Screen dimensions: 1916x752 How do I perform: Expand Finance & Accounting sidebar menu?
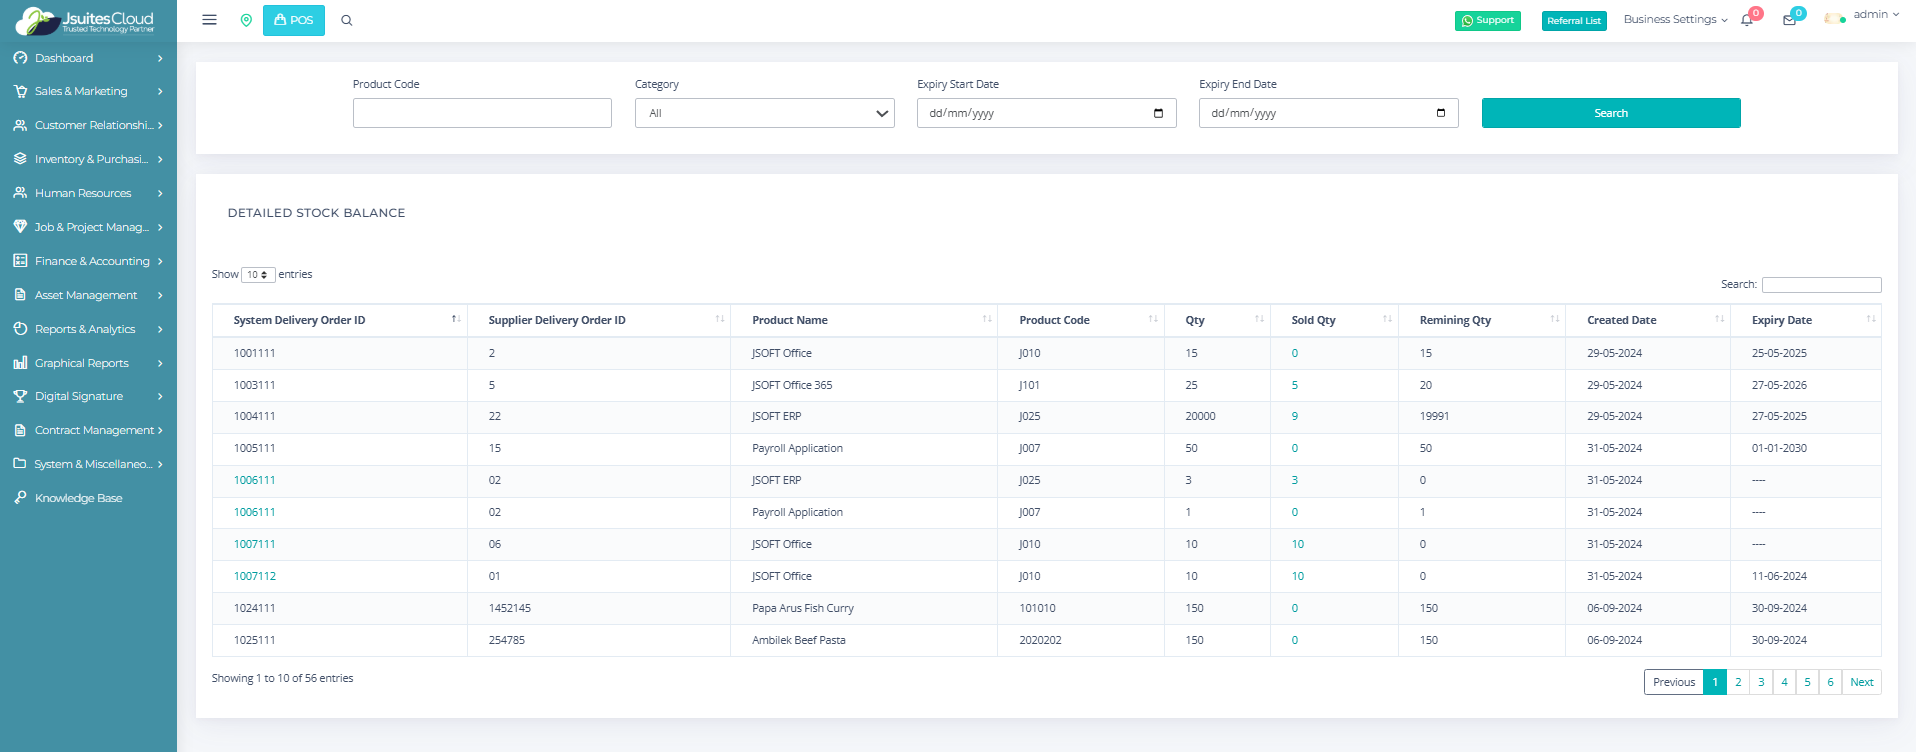(x=88, y=261)
